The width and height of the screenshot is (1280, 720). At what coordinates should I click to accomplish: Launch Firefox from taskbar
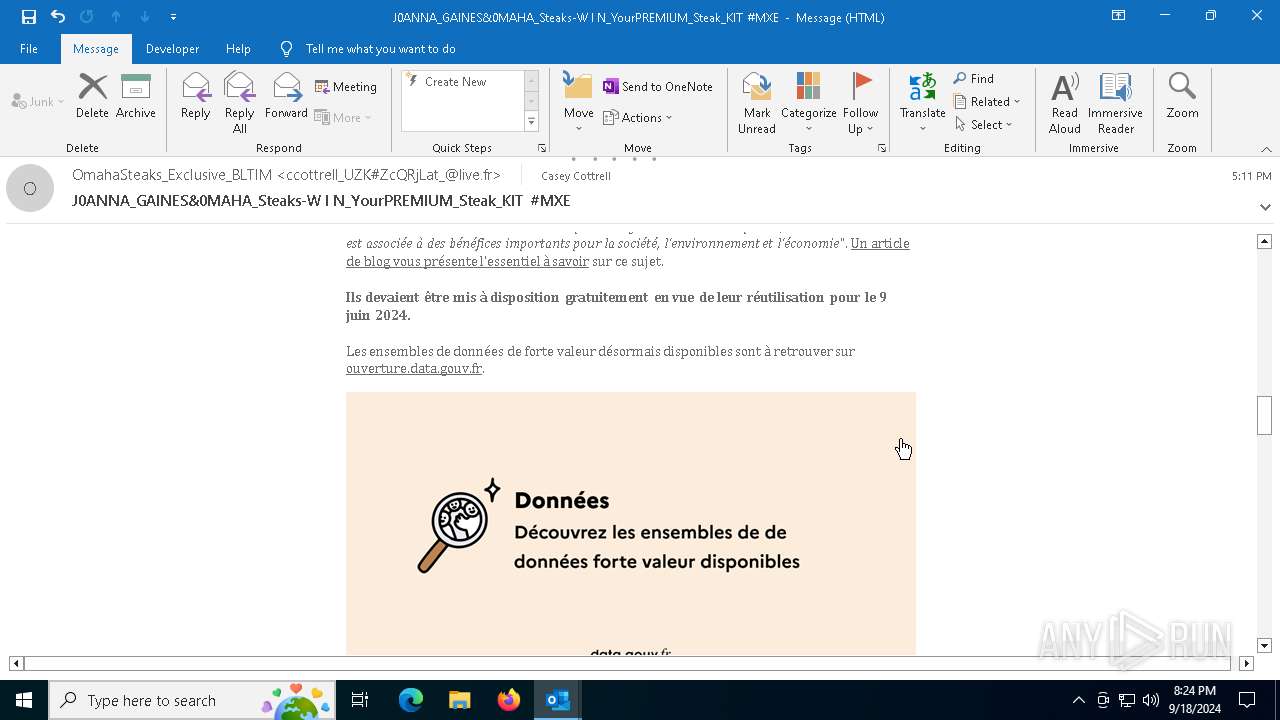[509, 700]
